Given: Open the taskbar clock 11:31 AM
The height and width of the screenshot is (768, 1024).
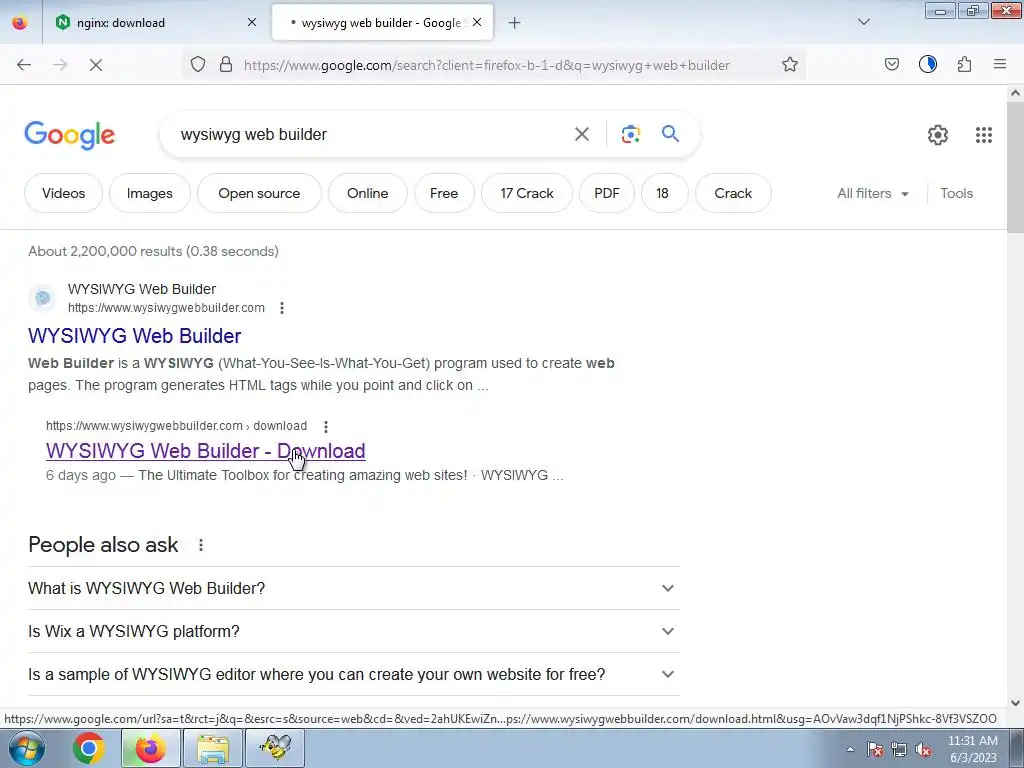Looking at the screenshot, I should tap(972, 749).
